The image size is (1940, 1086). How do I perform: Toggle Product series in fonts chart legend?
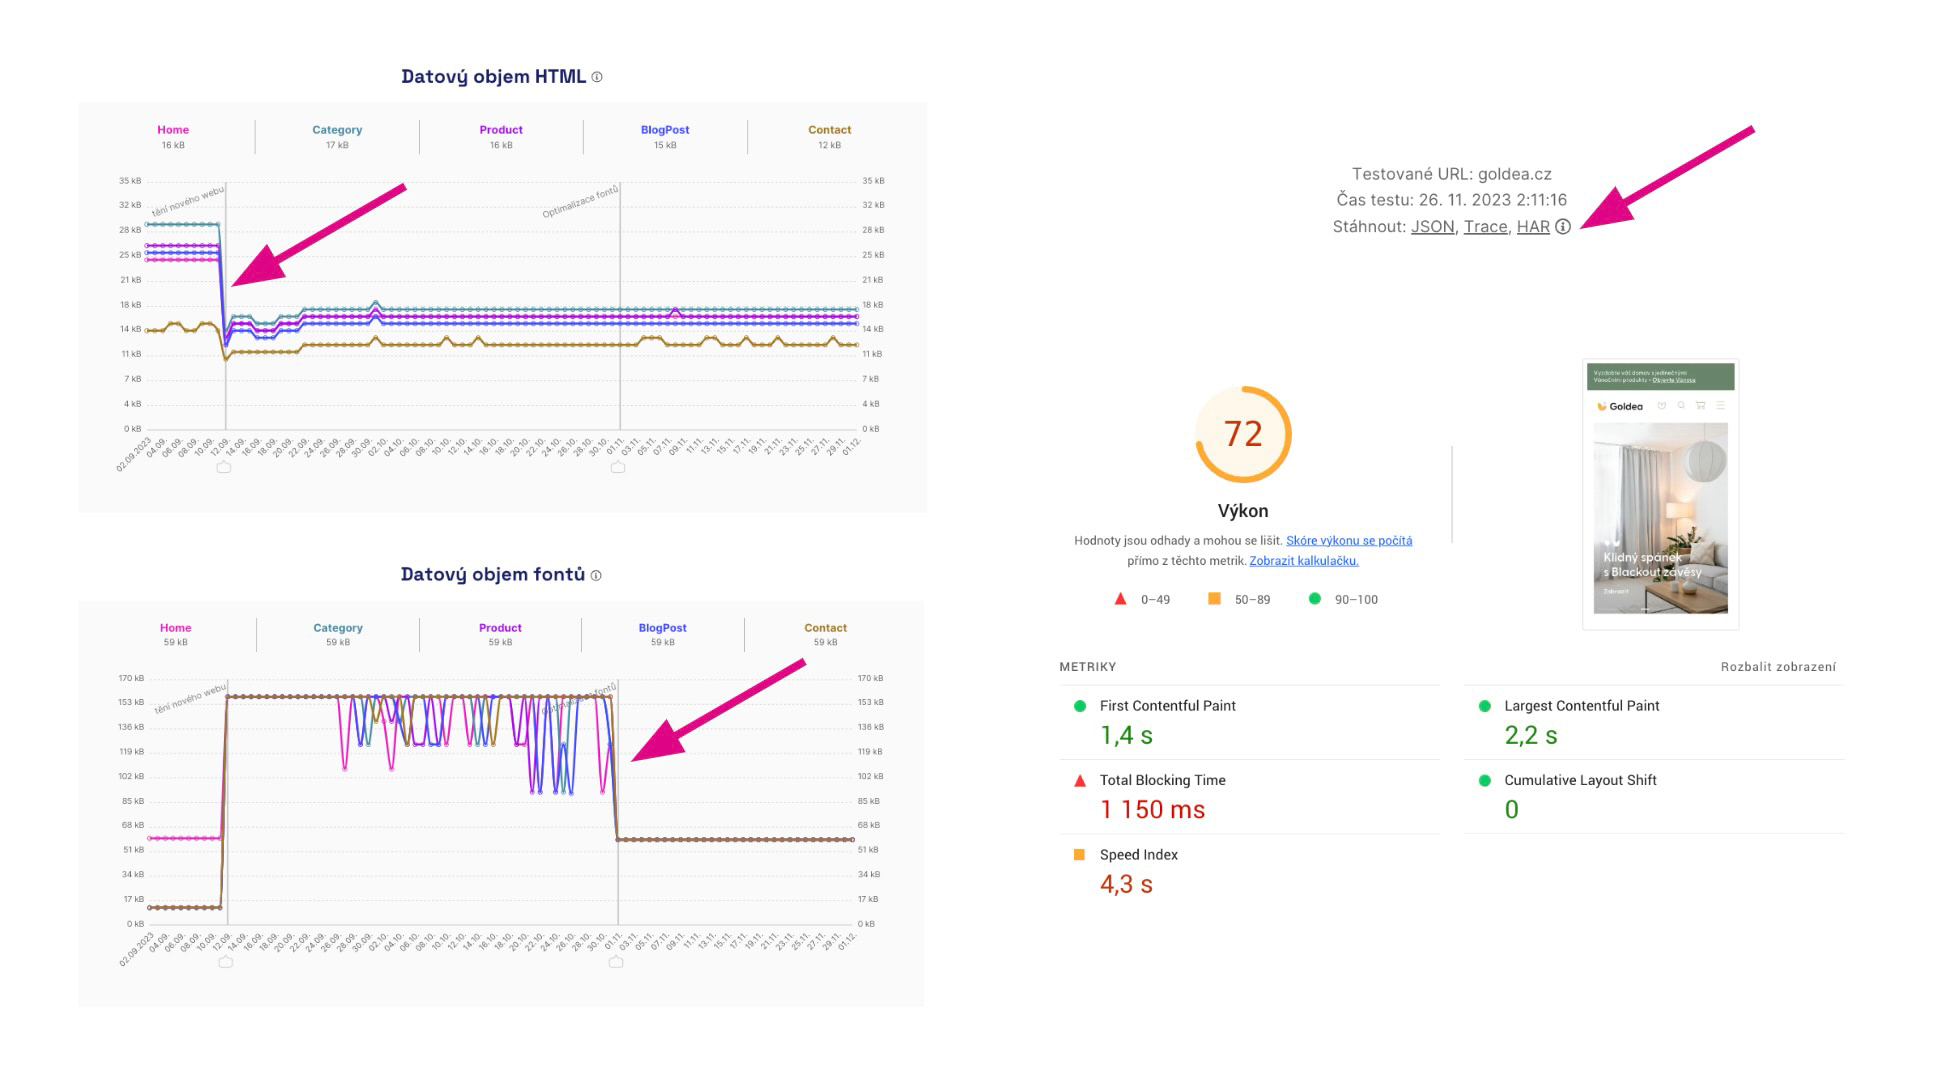tap(500, 628)
